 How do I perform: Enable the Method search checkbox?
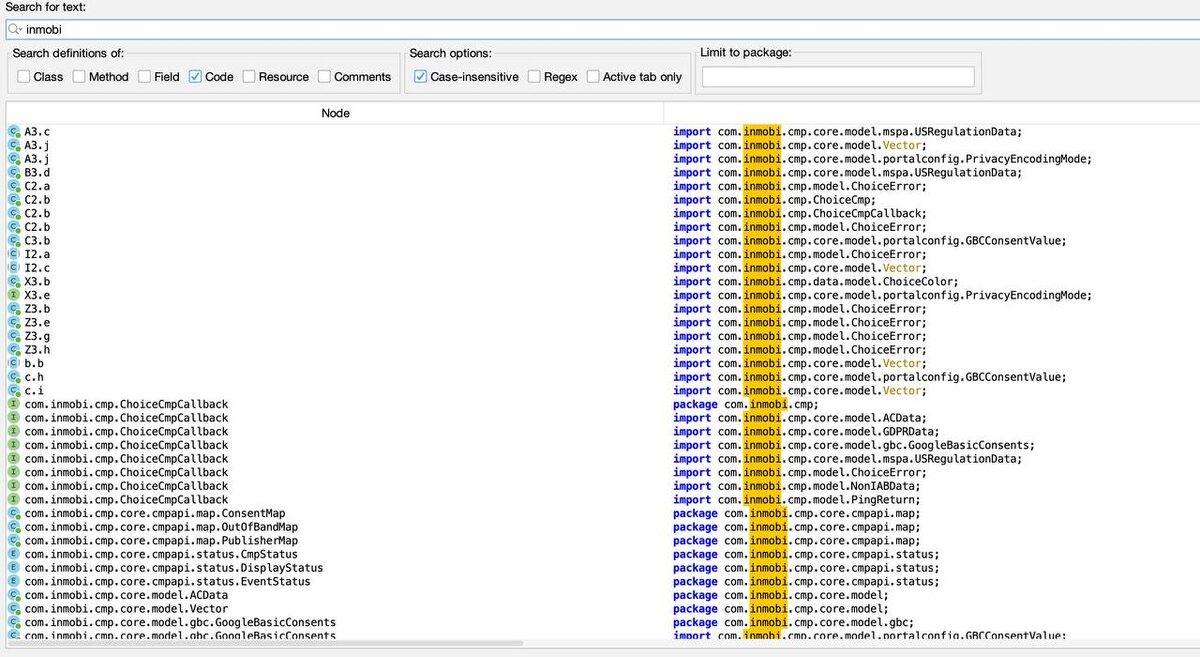point(79,76)
